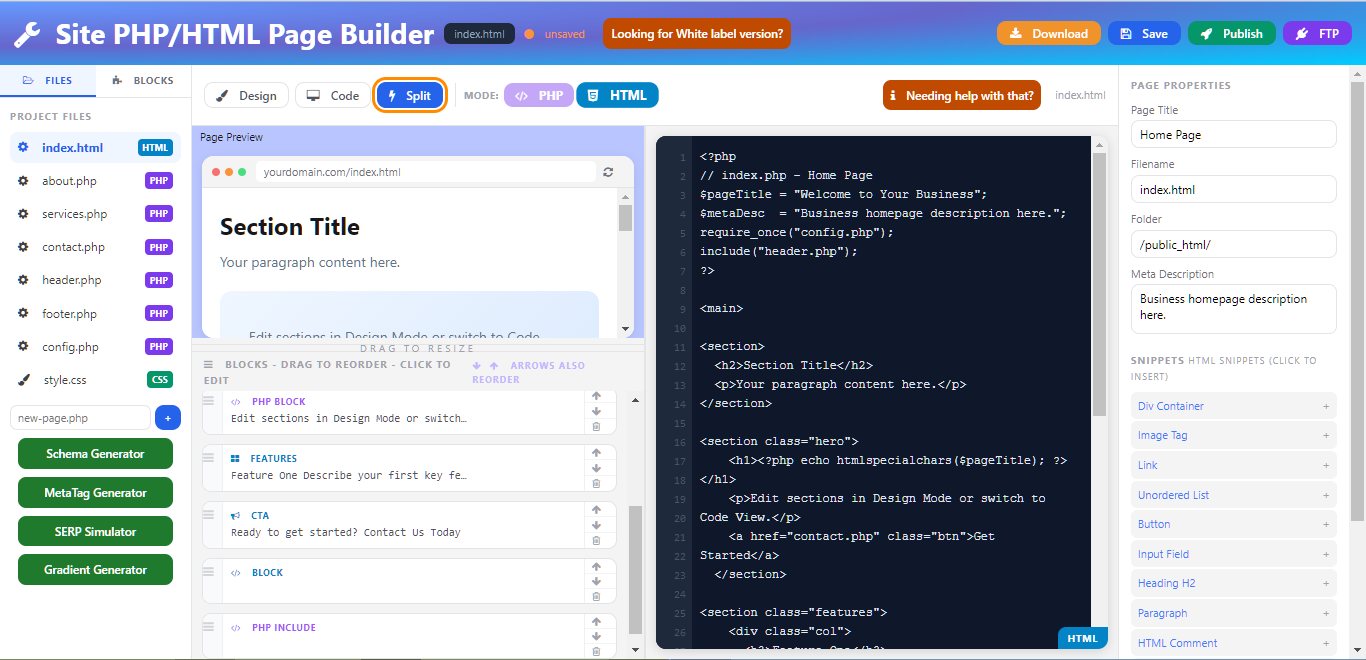The width and height of the screenshot is (1366, 660).
Task: Move the FEATURES block up
Action: 596,453
